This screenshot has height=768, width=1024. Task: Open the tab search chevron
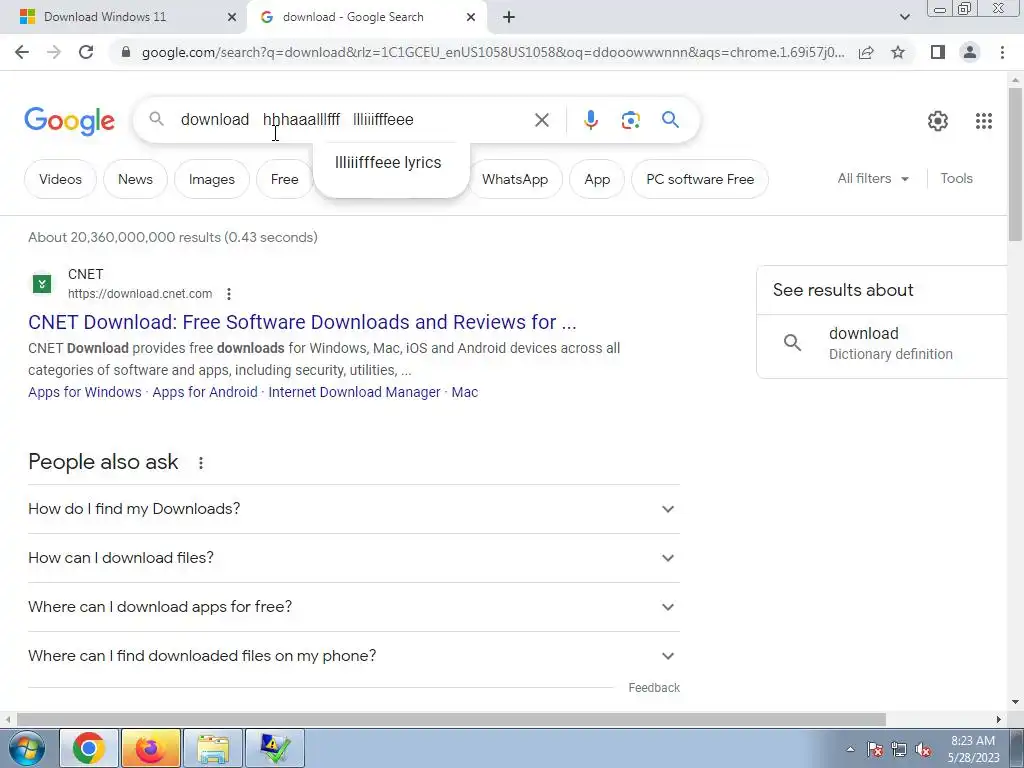tap(904, 17)
